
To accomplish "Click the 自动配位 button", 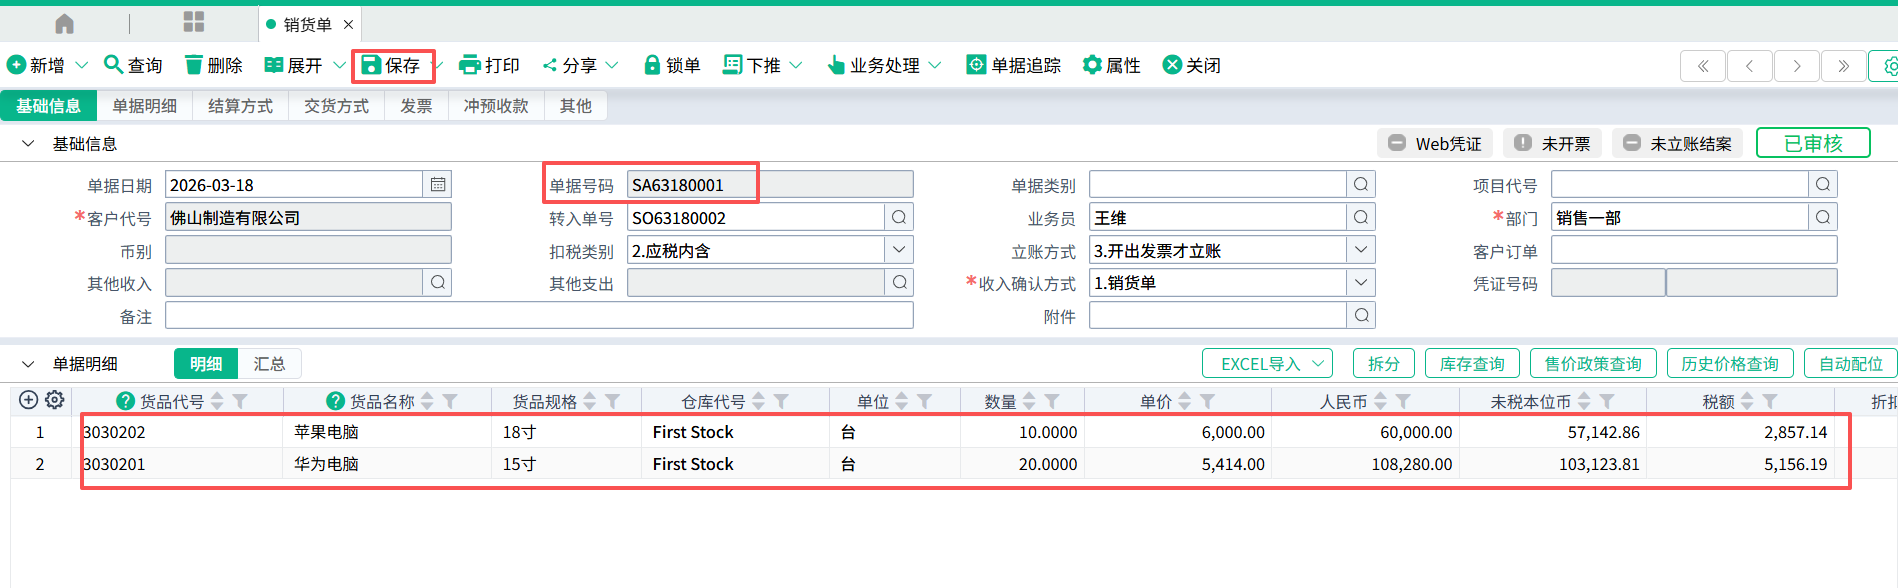I will [1850, 364].
